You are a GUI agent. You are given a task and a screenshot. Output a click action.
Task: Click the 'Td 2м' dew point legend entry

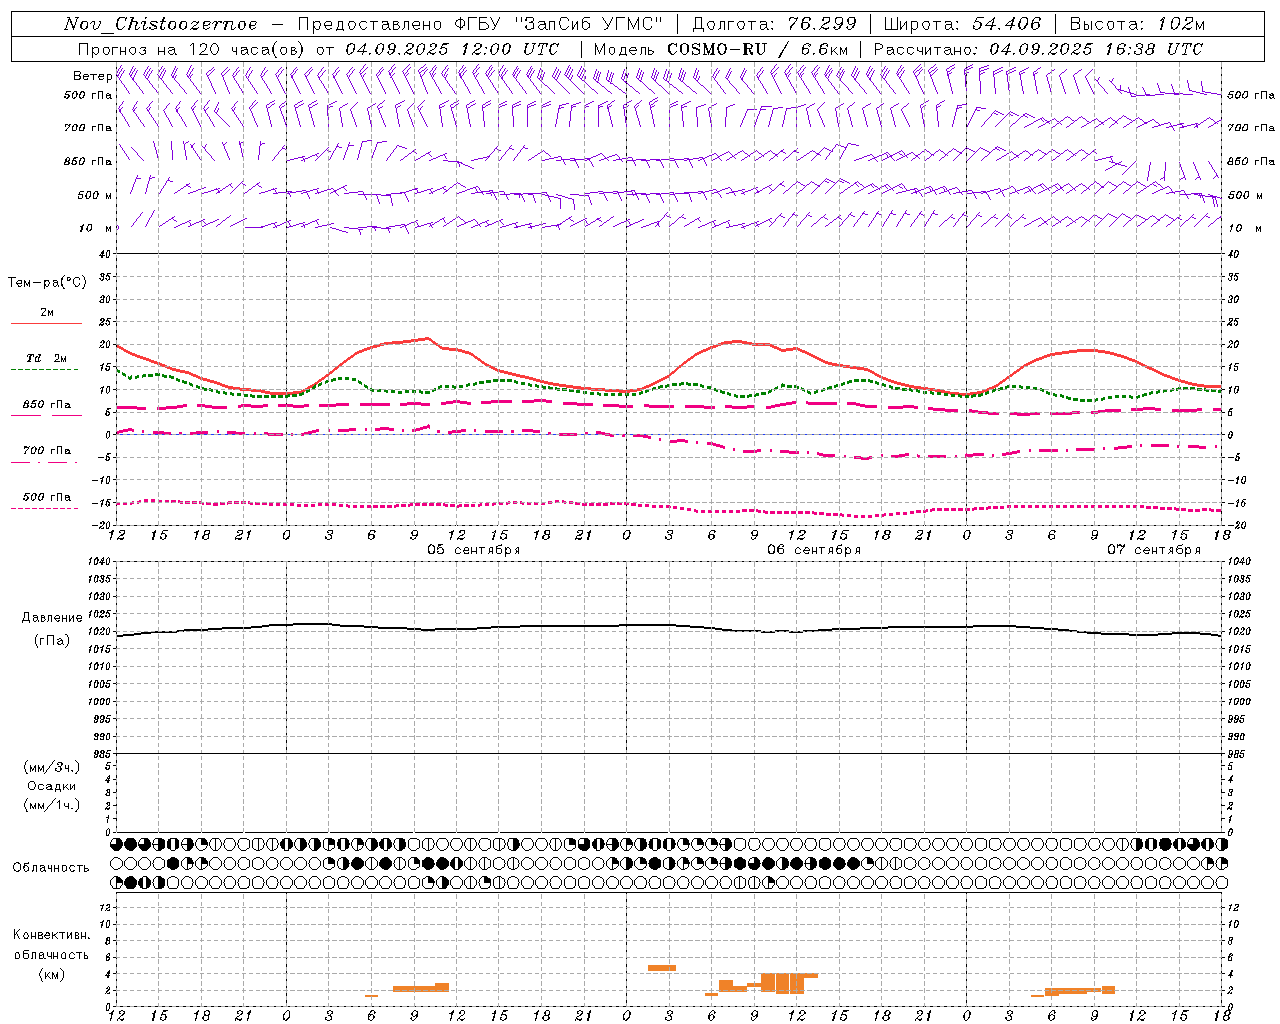coord(47,358)
